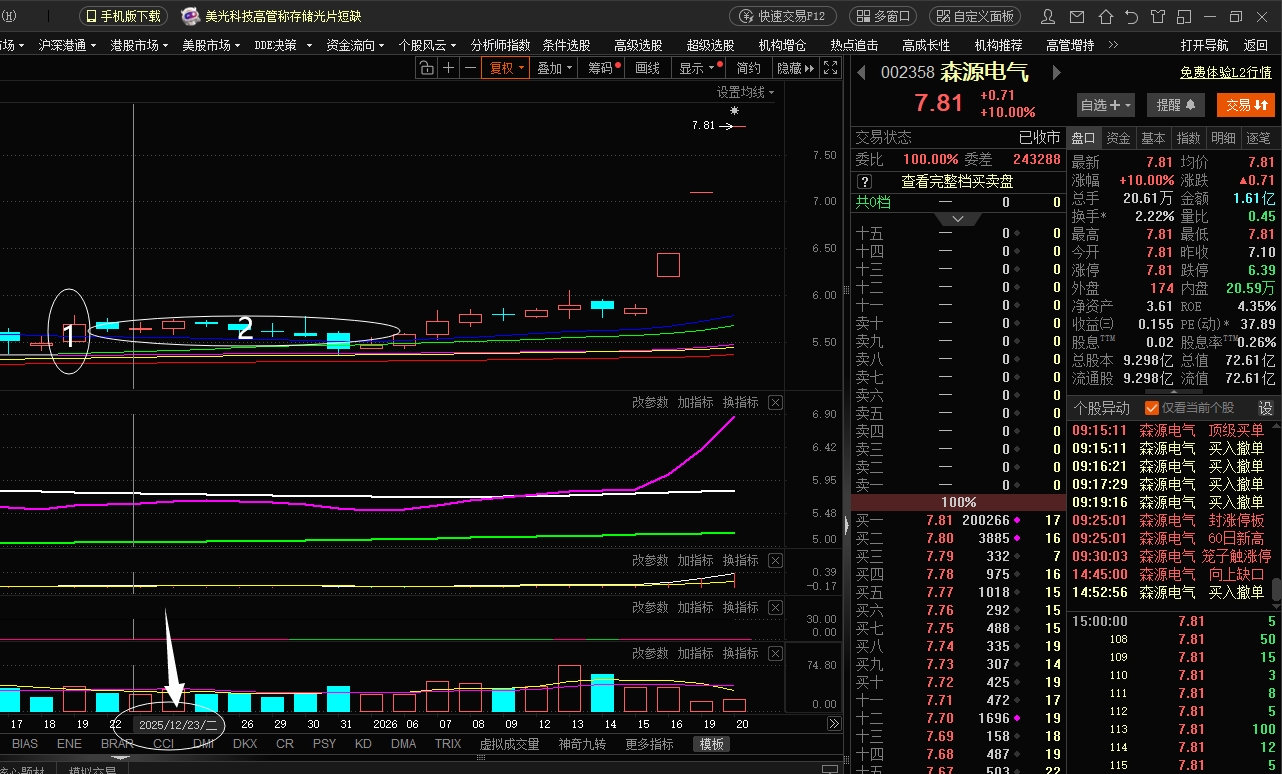Open 资金流向 menu dropdown
Screen dimensions: 1282x774
[x=355, y=45]
